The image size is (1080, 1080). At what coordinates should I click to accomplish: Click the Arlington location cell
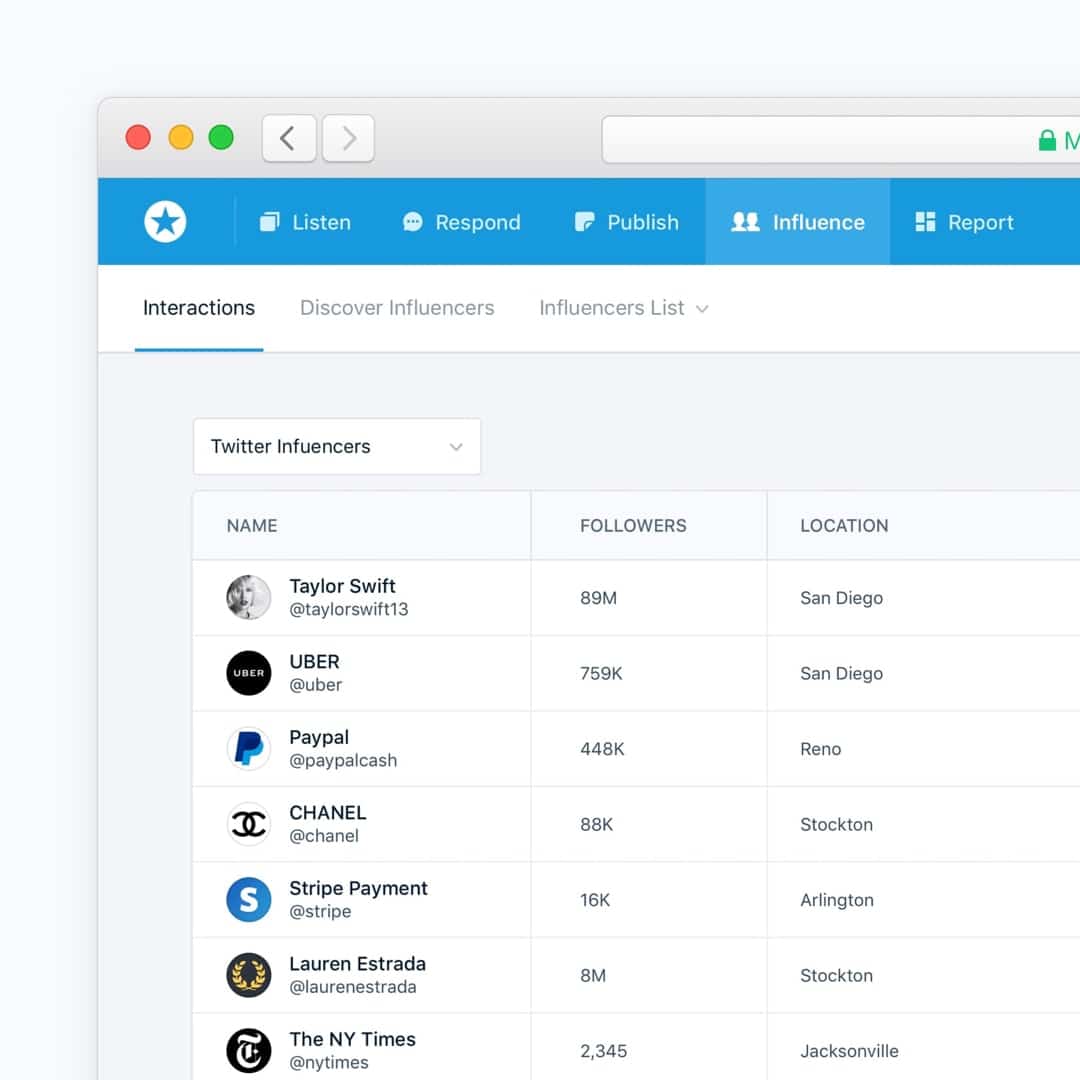coord(837,900)
